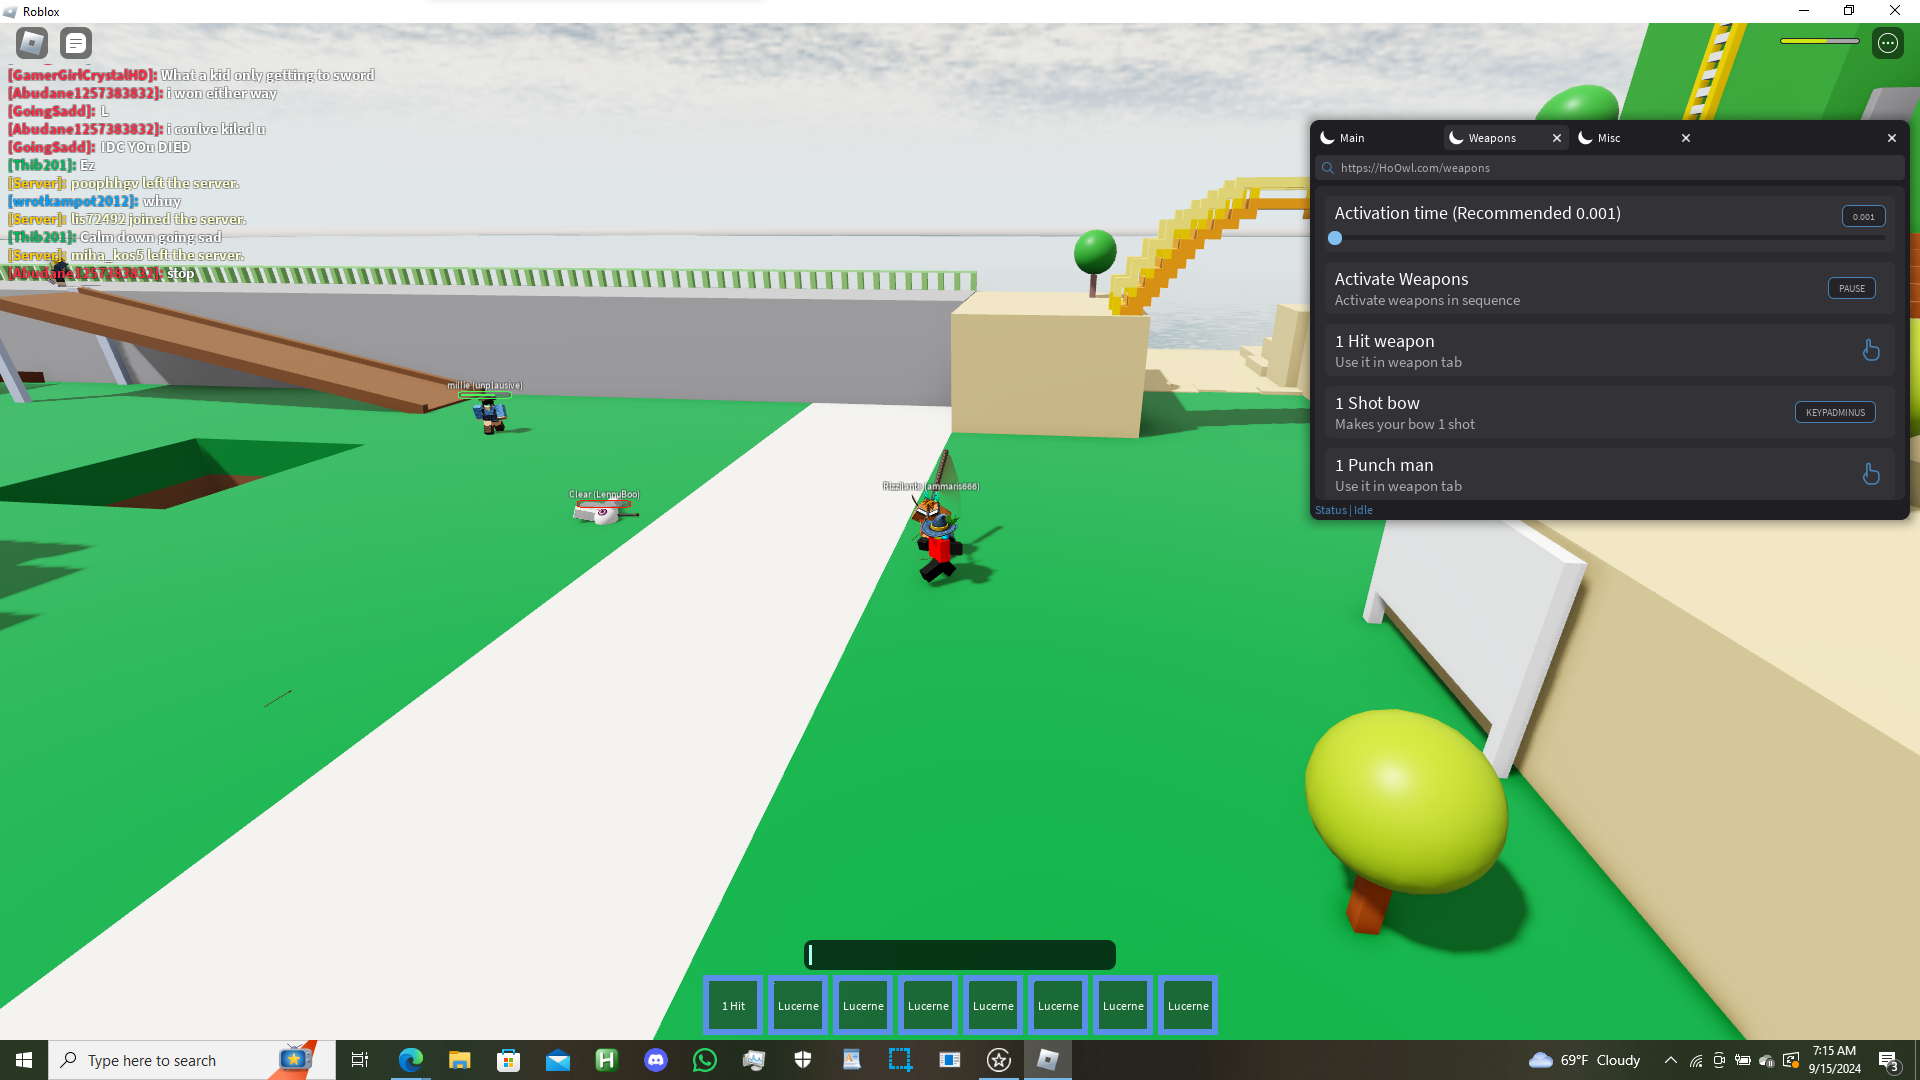Select the 1 Hit hotbar slot
This screenshot has width=1920, height=1080.
[x=734, y=1006]
